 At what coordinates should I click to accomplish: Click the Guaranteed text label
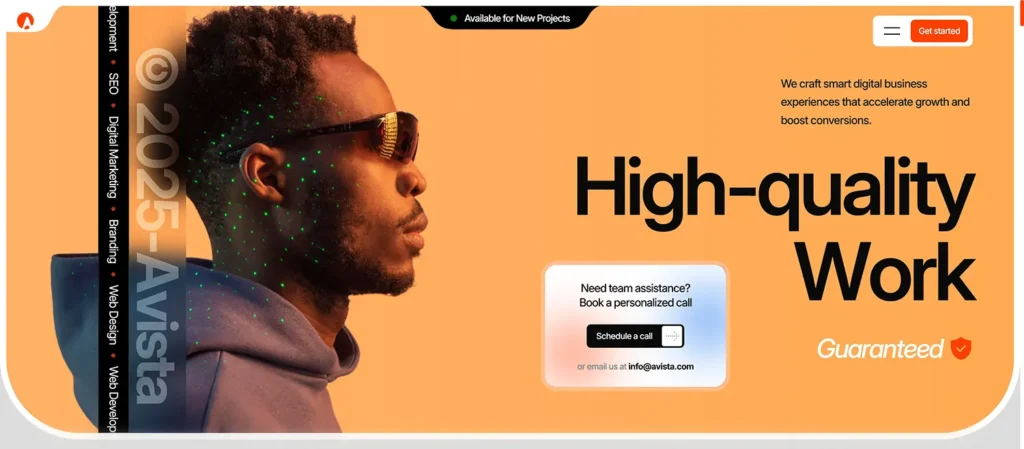[880, 348]
